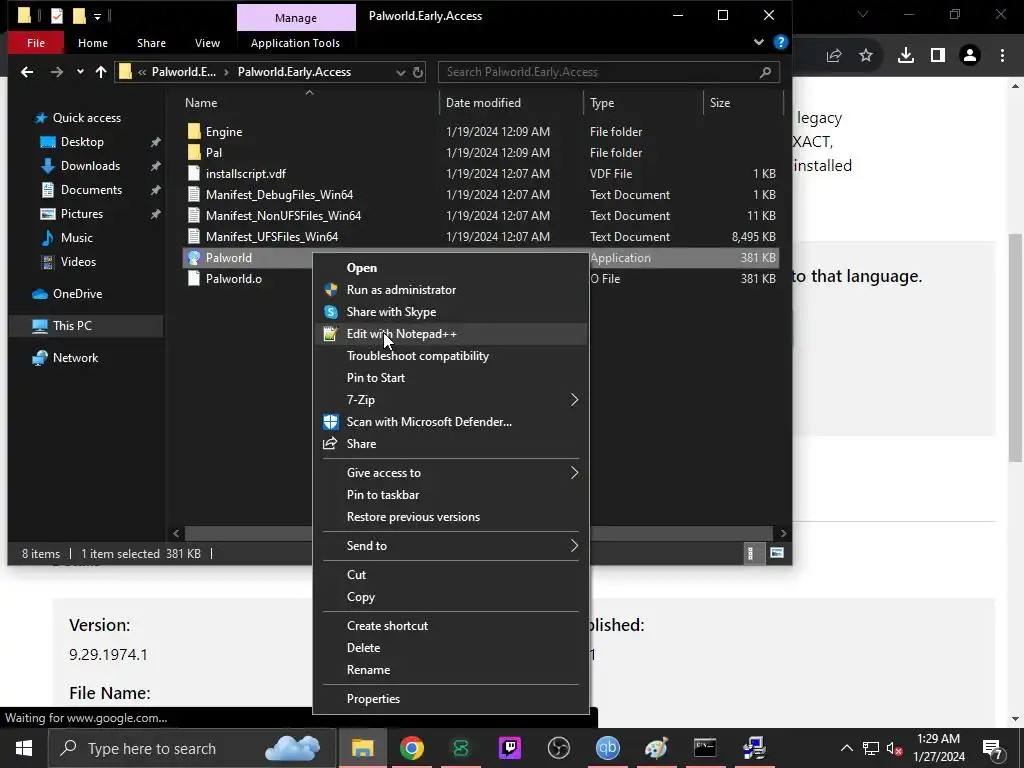Screen dimensions: 1024x768
Task: Bookmark the page with Chrome star icon
Action: click(x=866, y=56)
